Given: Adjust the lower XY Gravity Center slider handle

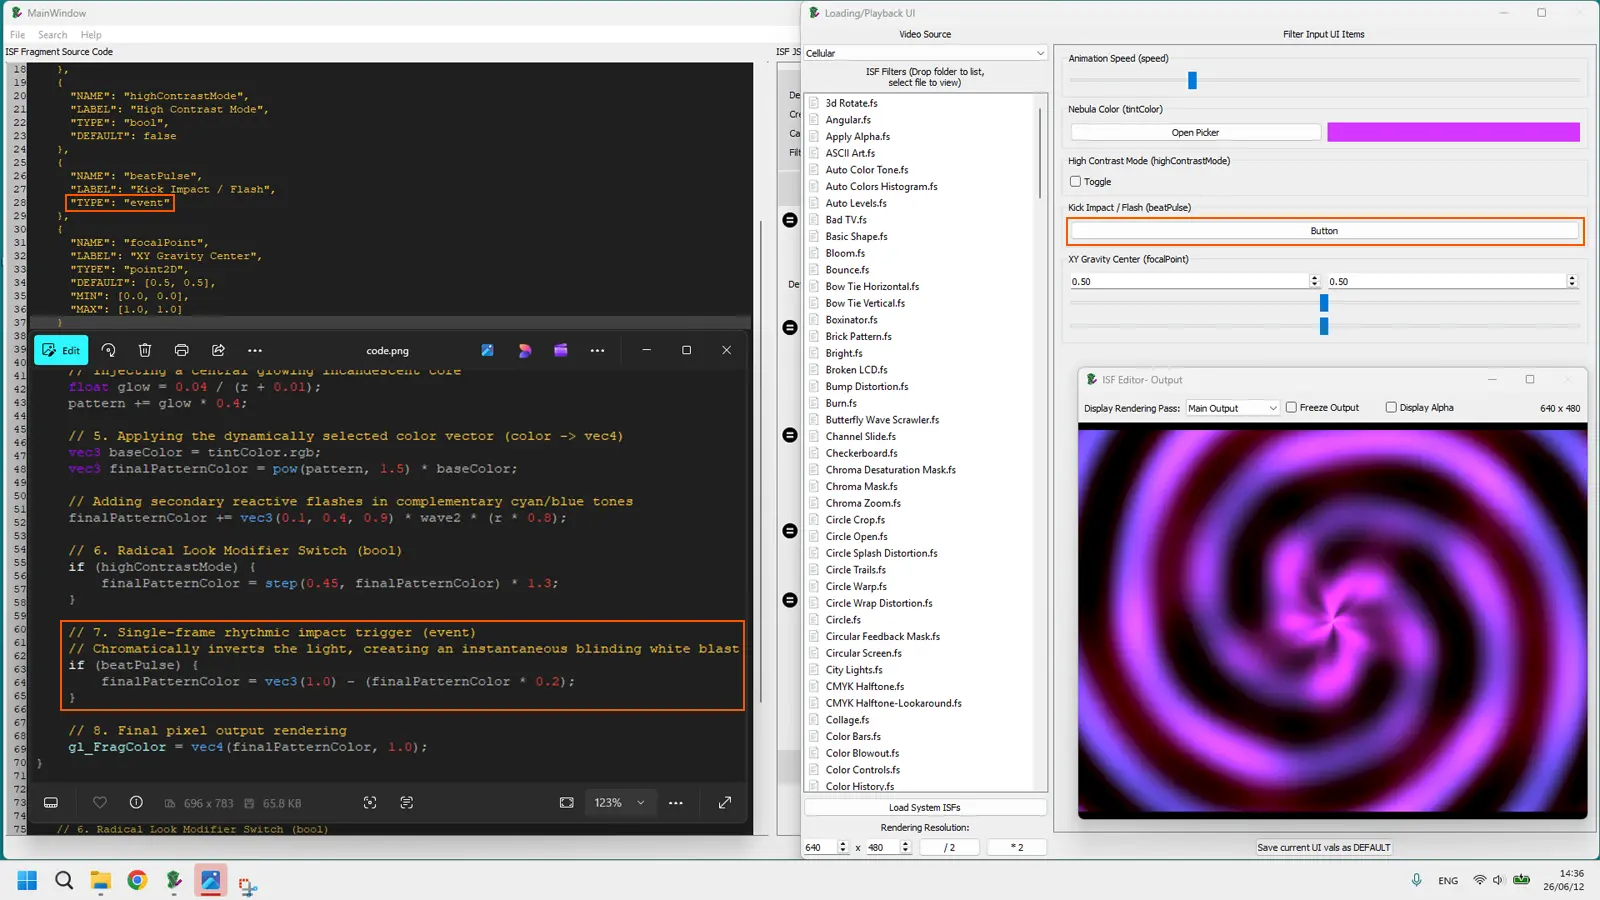Looking at the screenshot, I should point(1324,327).
